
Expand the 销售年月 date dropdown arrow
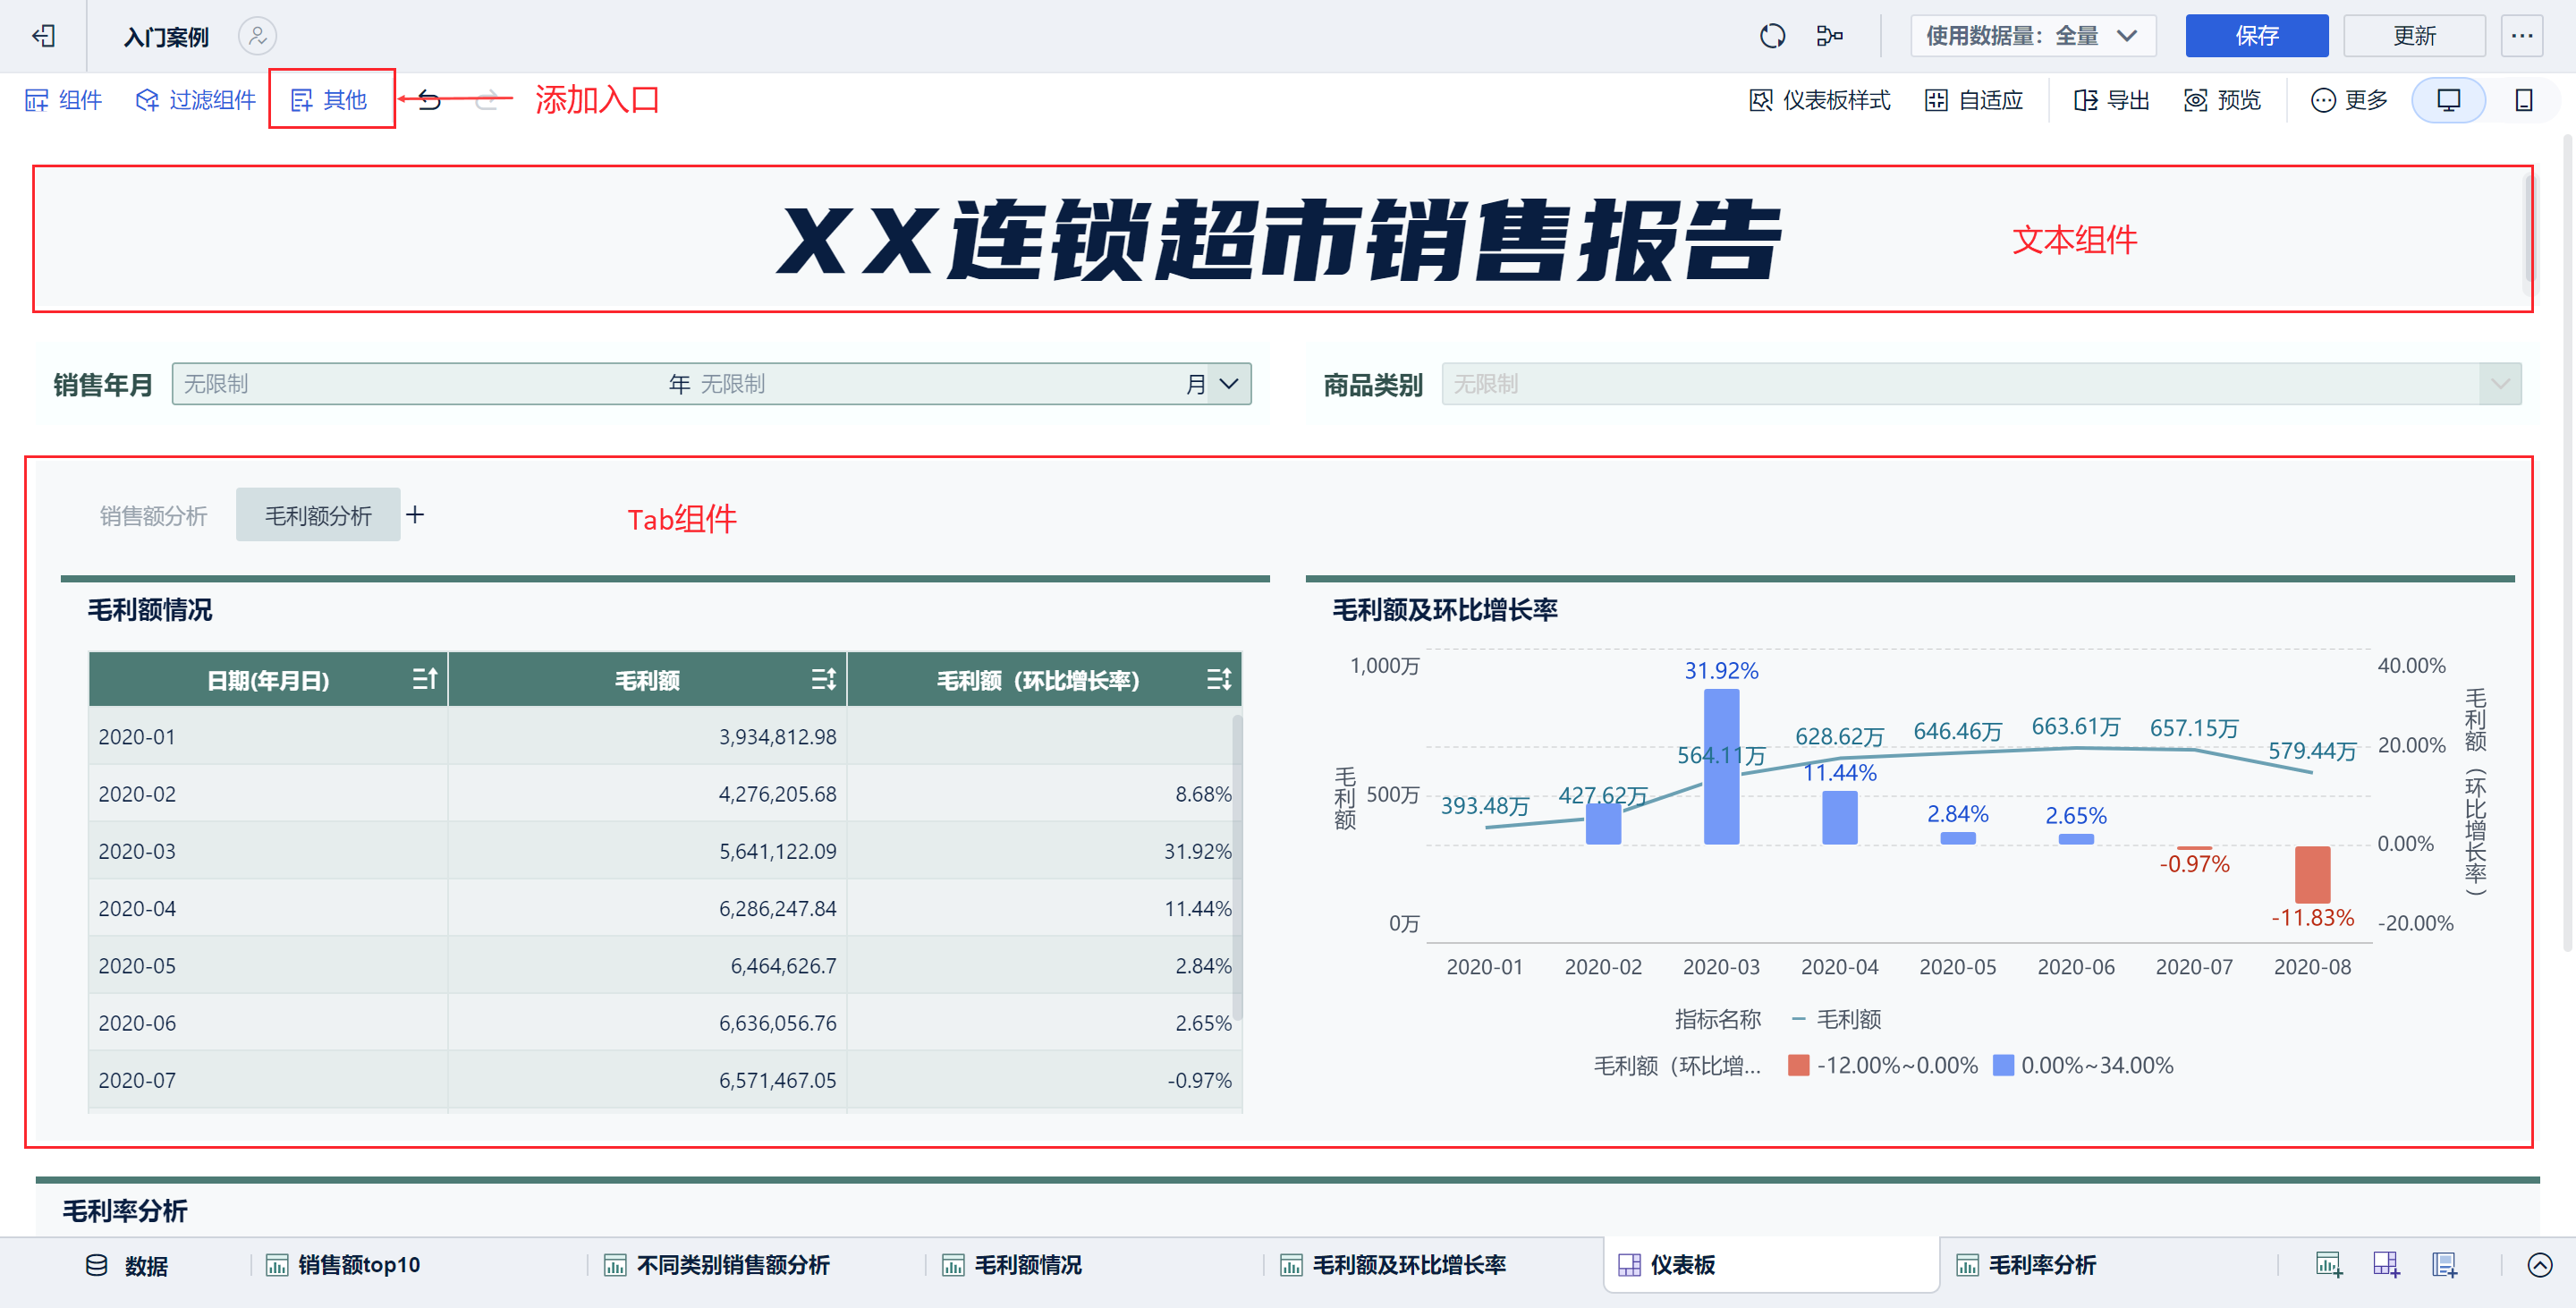tap(1229, 384)
